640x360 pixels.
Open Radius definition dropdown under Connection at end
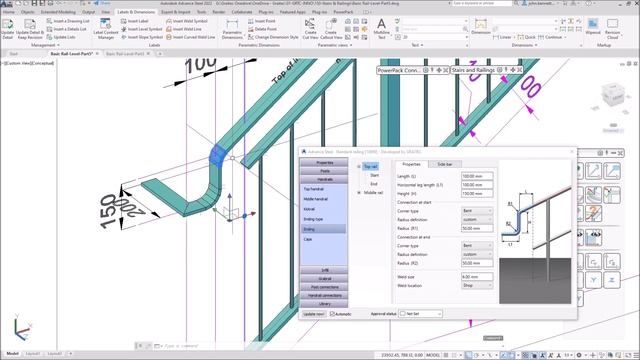click(477, 254)
